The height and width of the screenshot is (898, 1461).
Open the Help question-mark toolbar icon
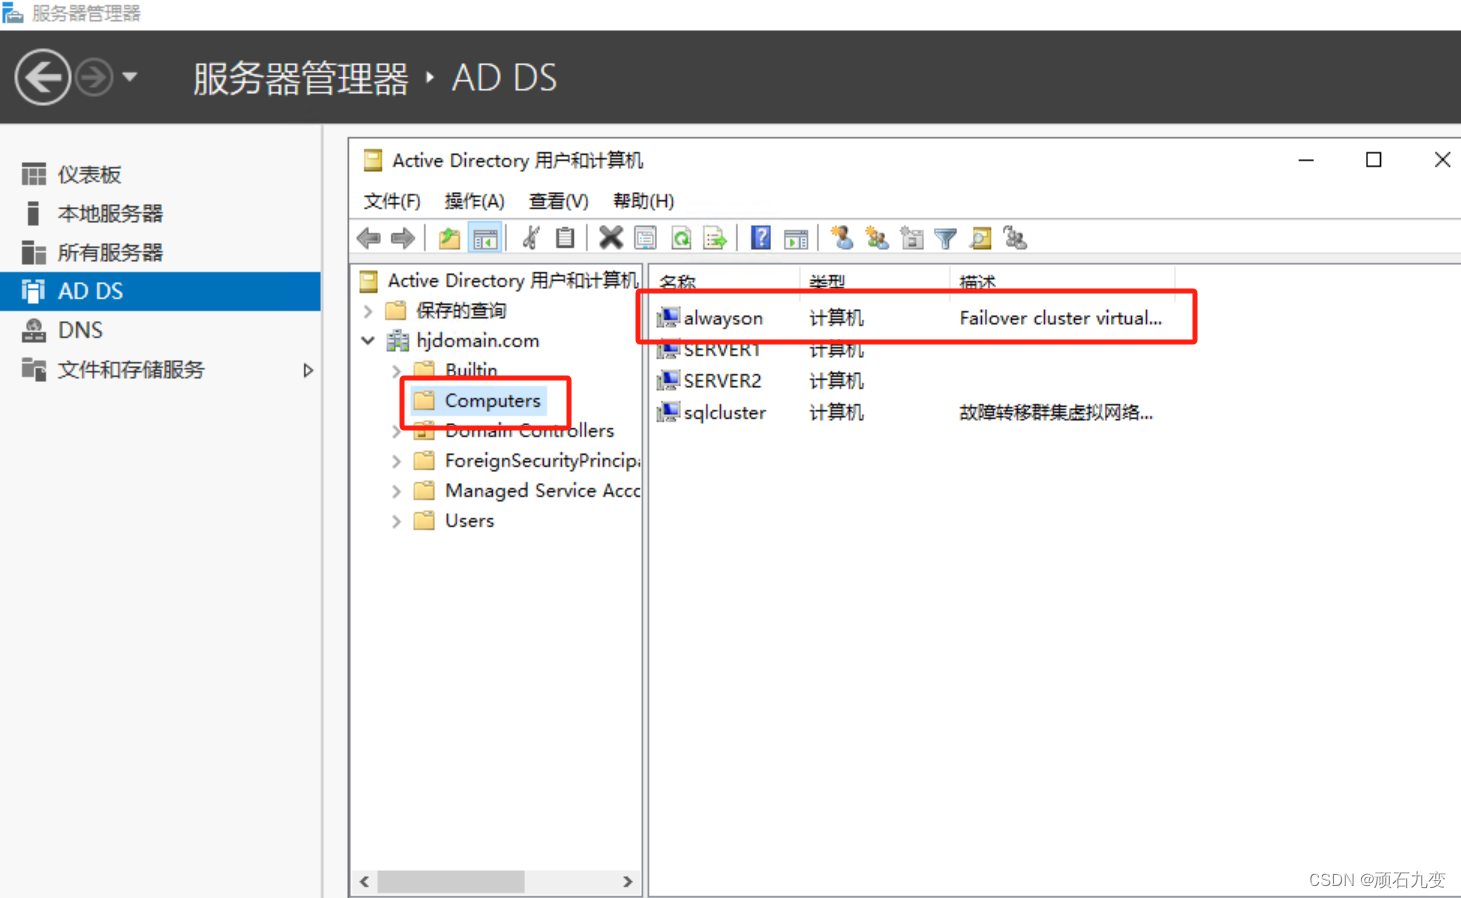pos(760,237)
